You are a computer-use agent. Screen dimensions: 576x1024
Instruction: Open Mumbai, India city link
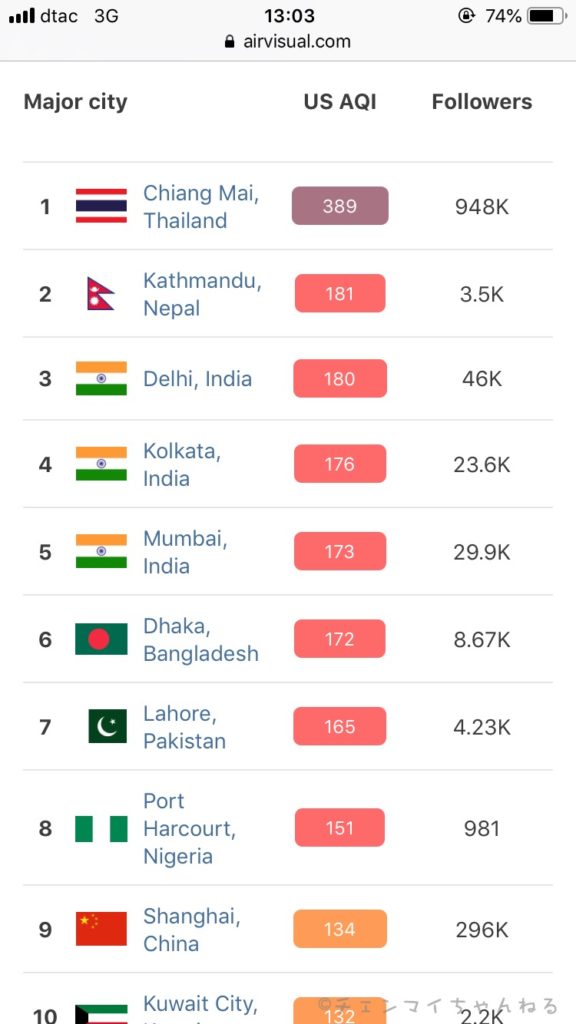[x=185, y=552]
